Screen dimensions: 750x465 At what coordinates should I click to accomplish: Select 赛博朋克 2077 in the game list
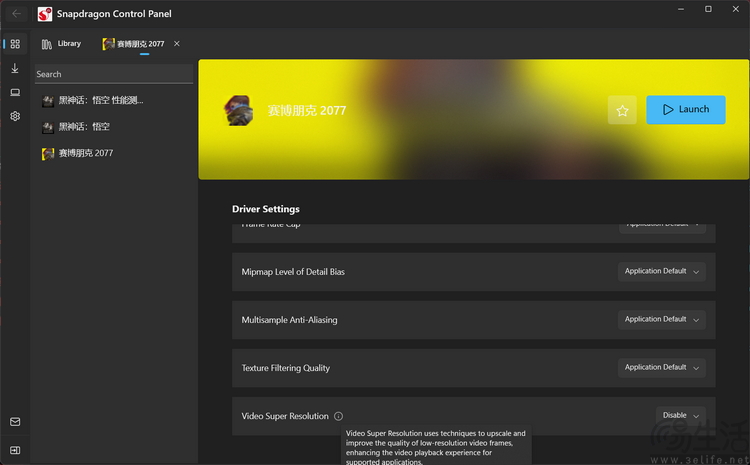85,153
